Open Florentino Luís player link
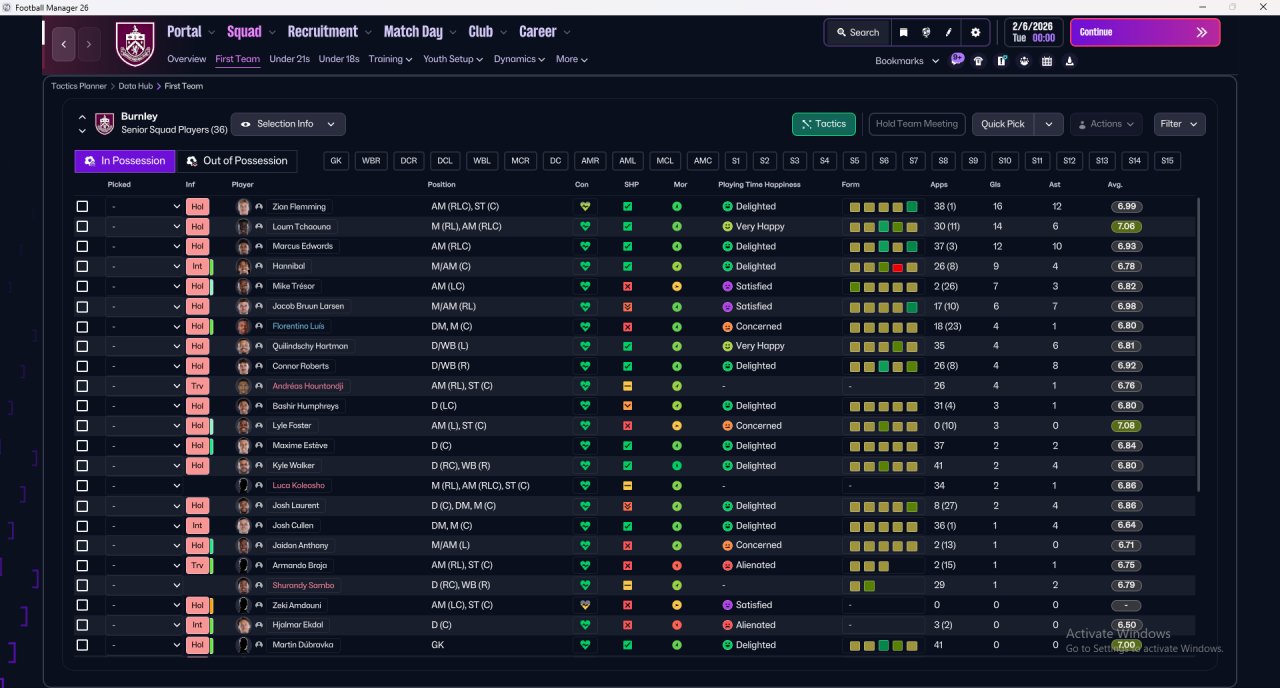This screenshot has width=1280, height=688. 298,326
